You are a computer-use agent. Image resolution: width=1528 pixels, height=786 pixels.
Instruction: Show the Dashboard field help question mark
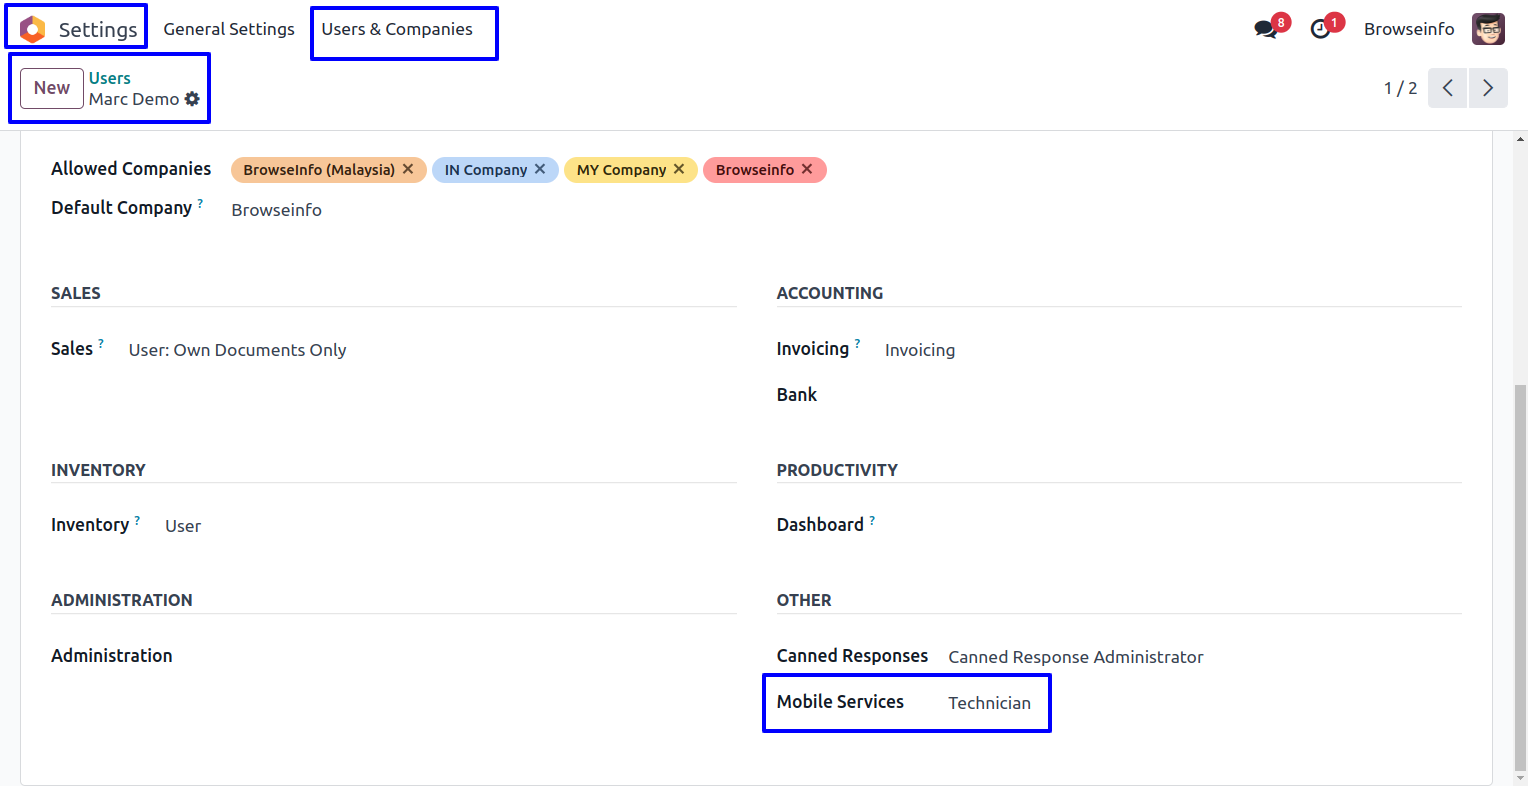872,520
